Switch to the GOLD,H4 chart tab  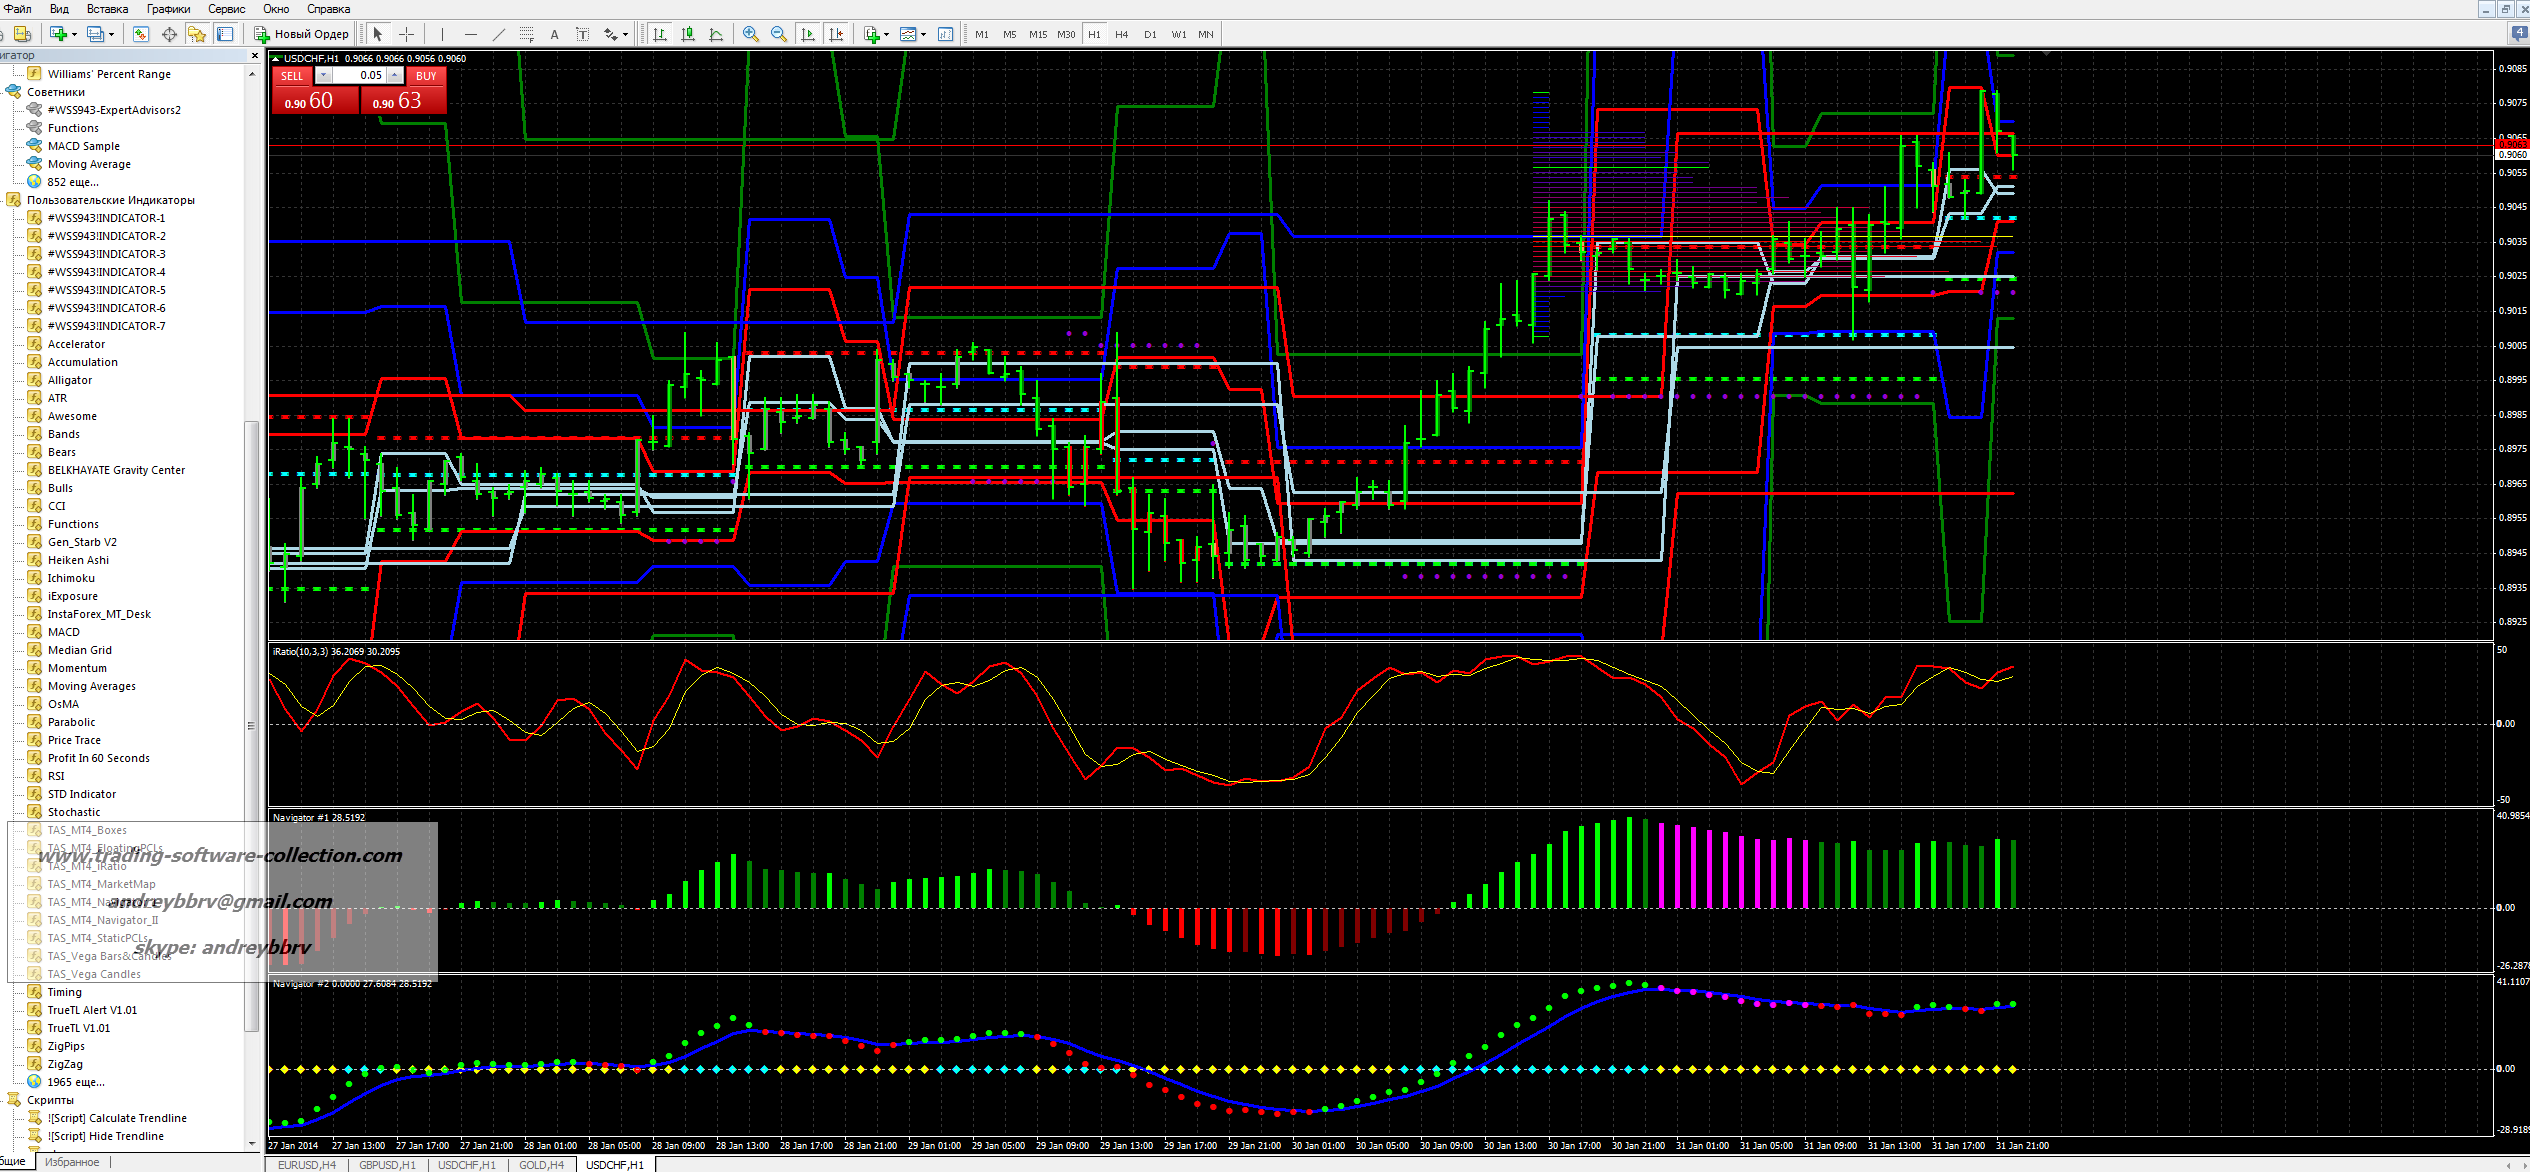pyautogui.click(x=541, y=1164)
